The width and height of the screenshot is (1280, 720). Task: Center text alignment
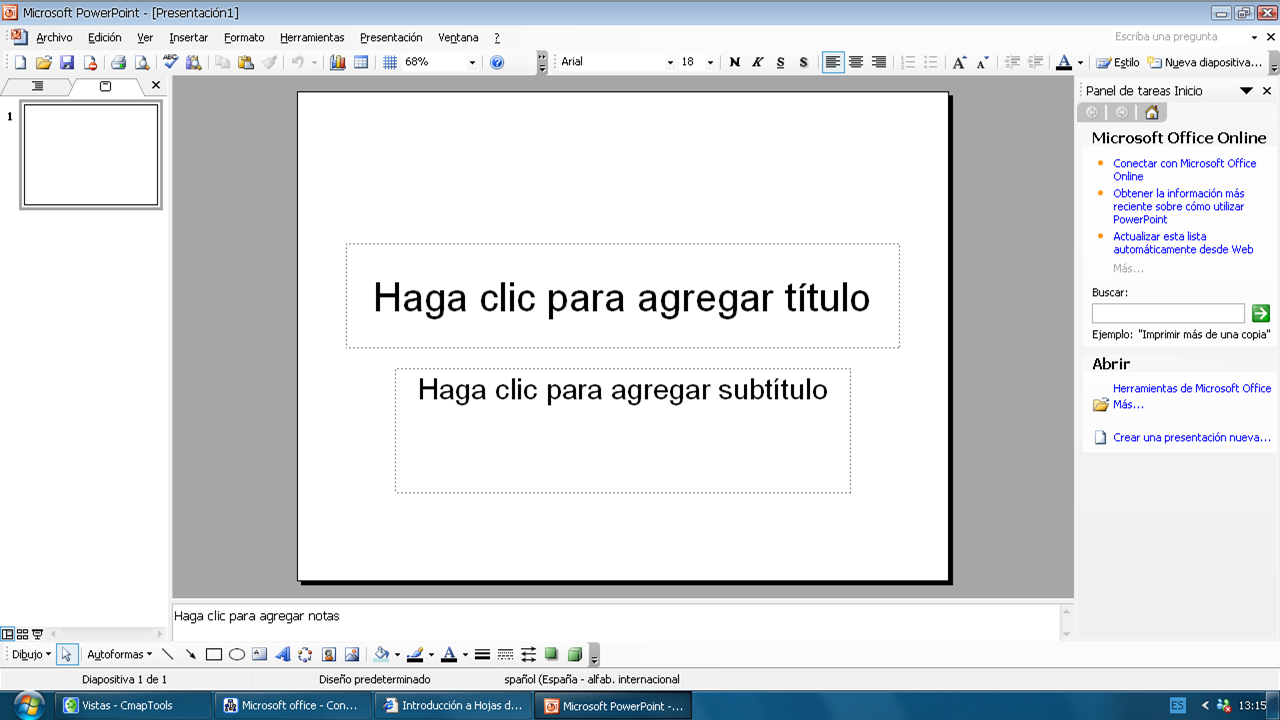point(856,62)
